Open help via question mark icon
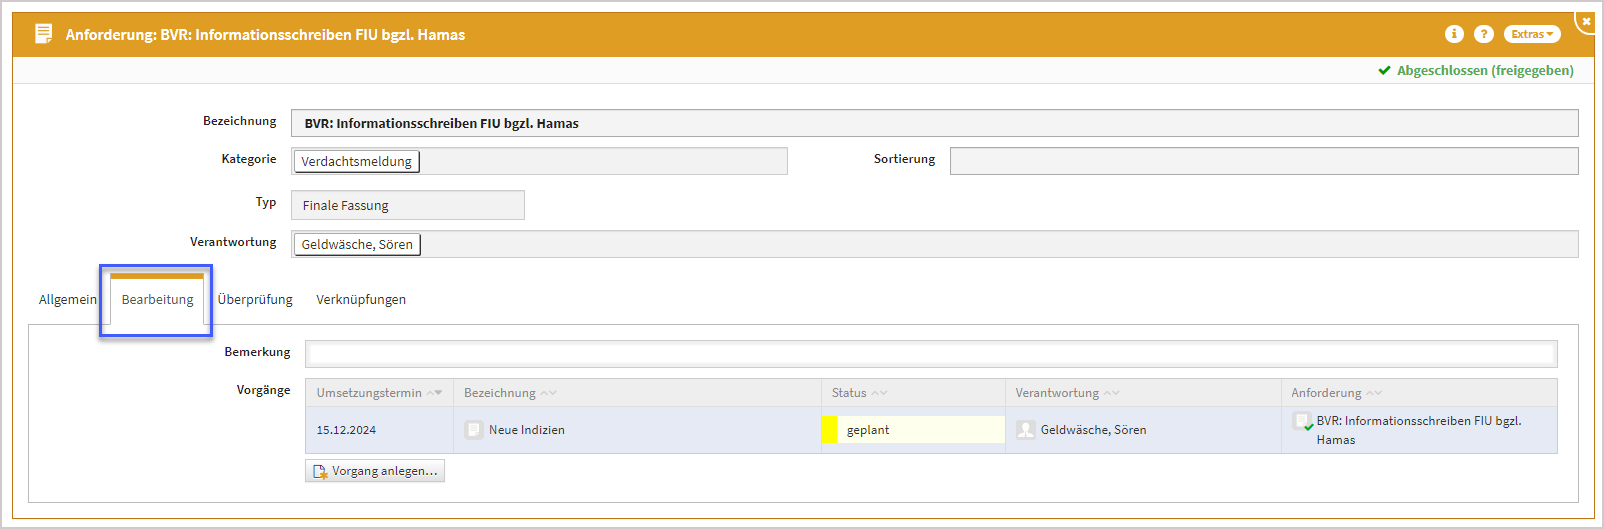Screen dimensions: 1604x529 coord(1484,34)
